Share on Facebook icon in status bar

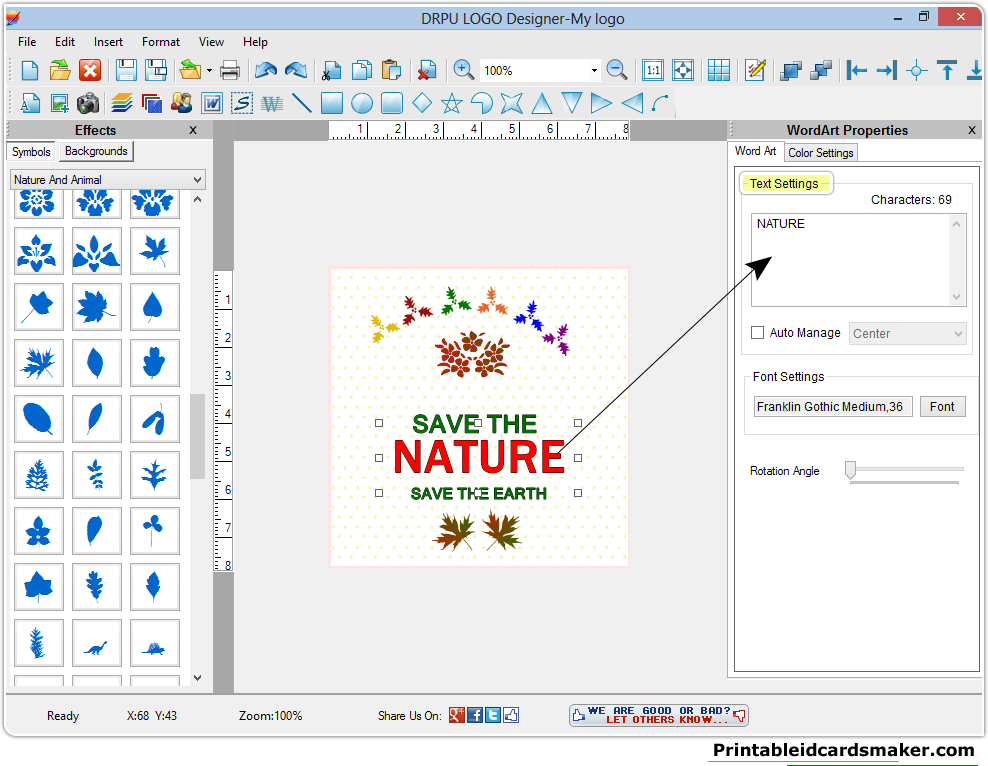pyautogui.click(x=475, y=715)
